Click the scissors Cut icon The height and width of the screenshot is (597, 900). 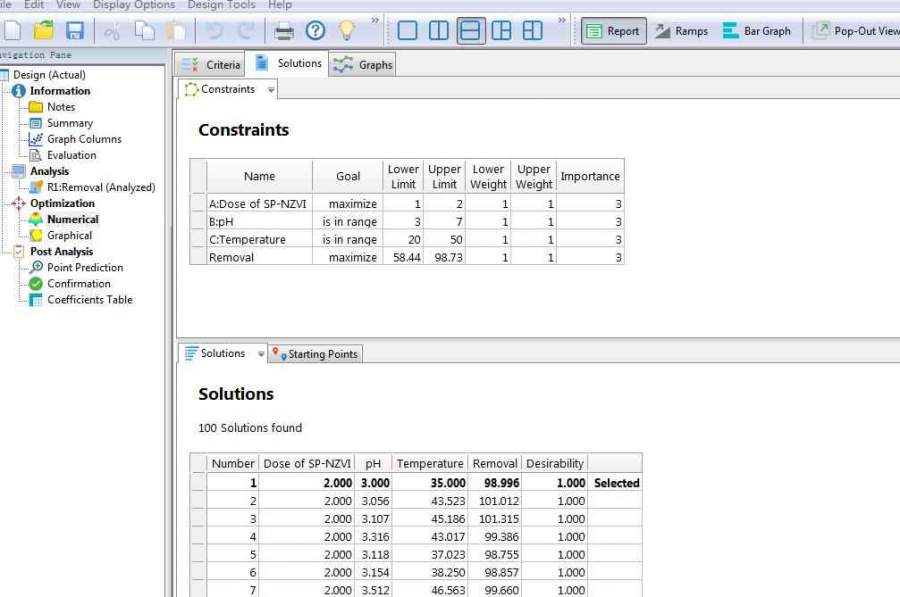(112, 31)
